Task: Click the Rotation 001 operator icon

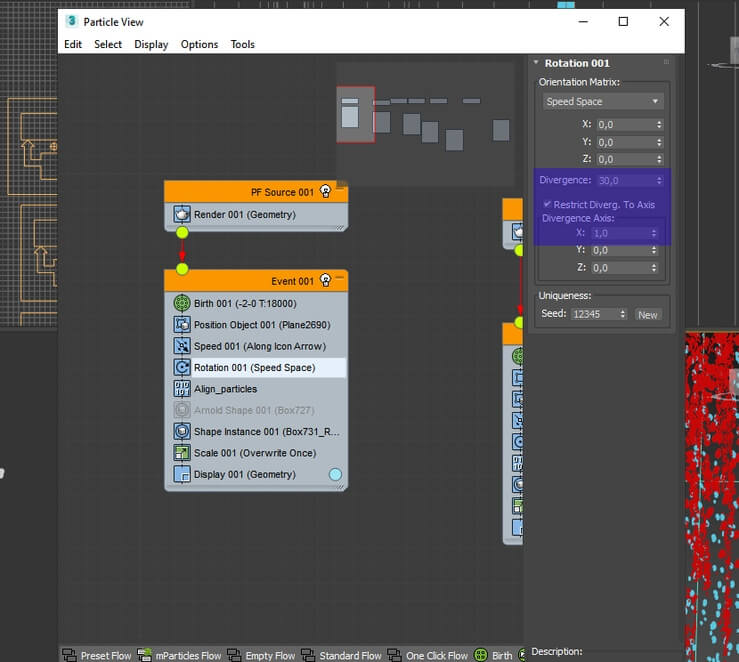Action: (x=182, y=367)
